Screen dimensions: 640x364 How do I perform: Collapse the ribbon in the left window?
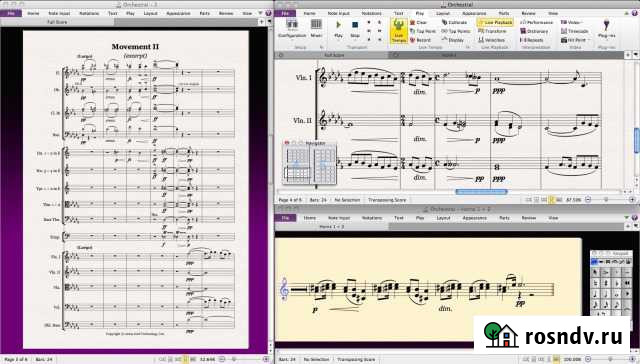click(x=260, y=13)
